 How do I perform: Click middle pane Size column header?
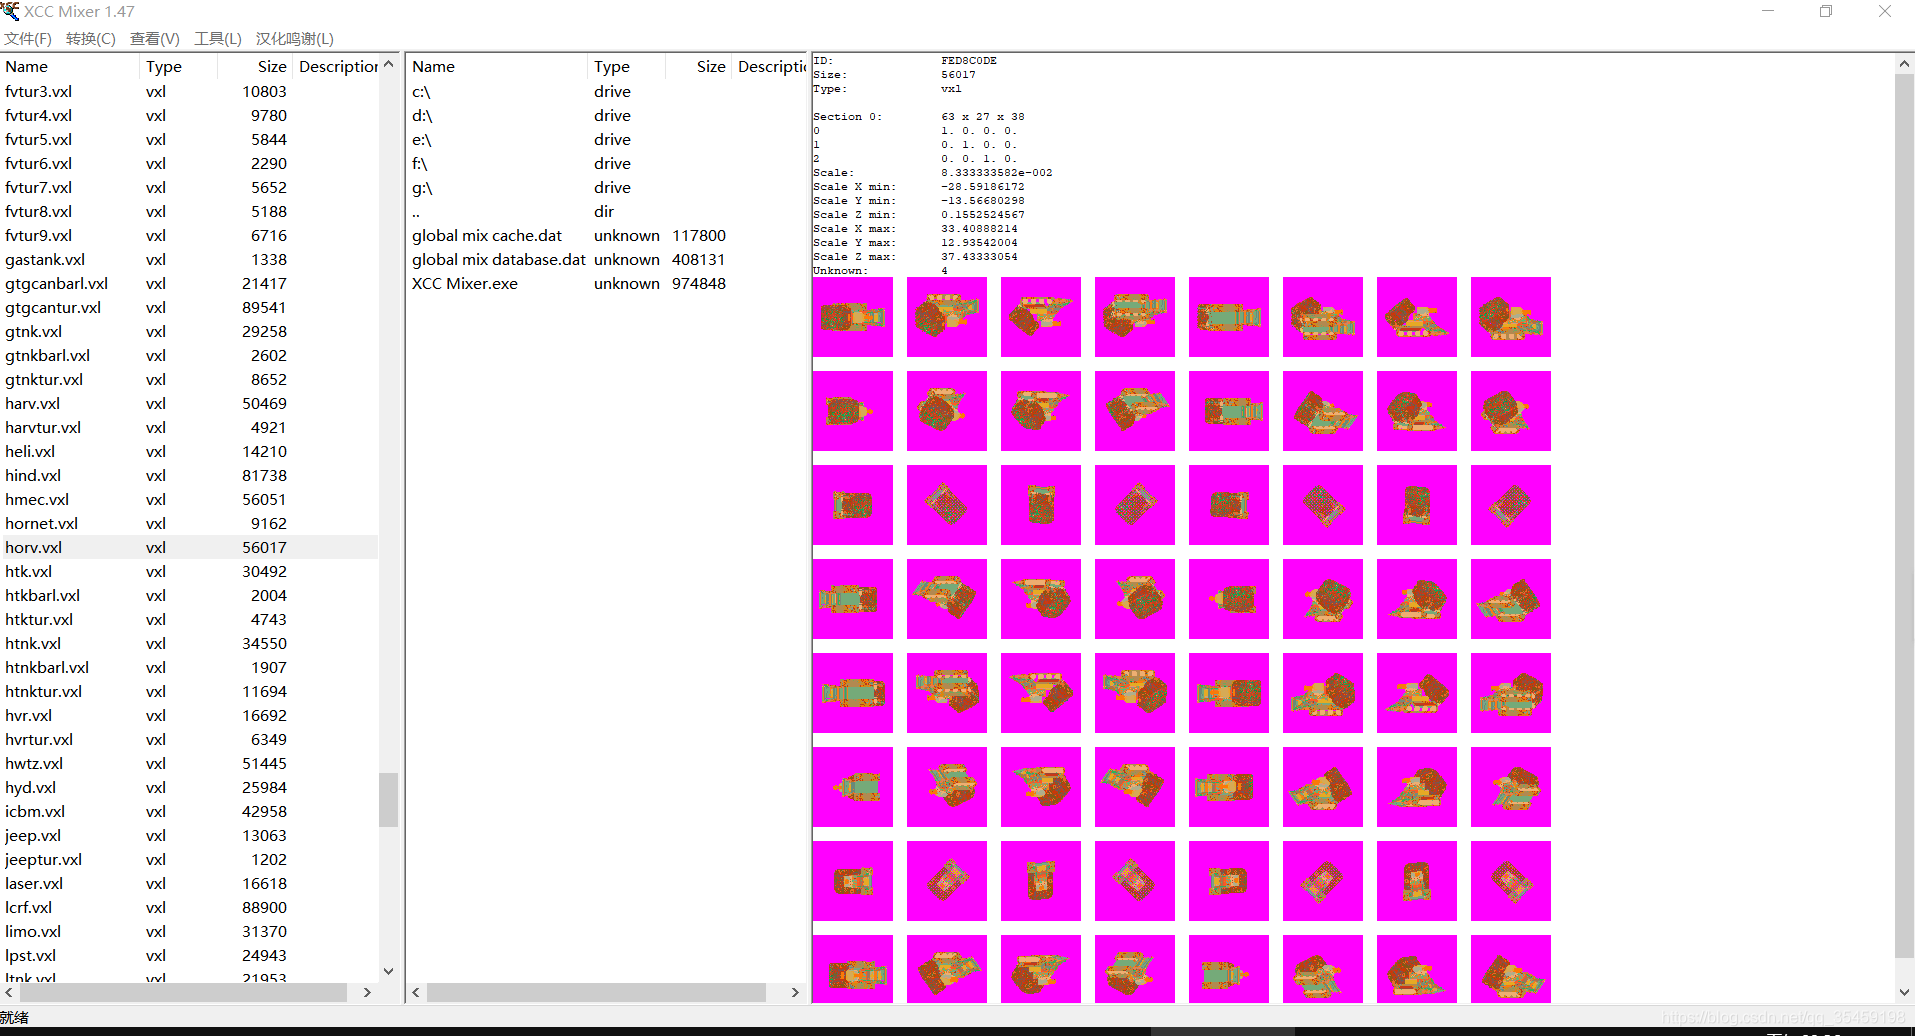[697, 67]
